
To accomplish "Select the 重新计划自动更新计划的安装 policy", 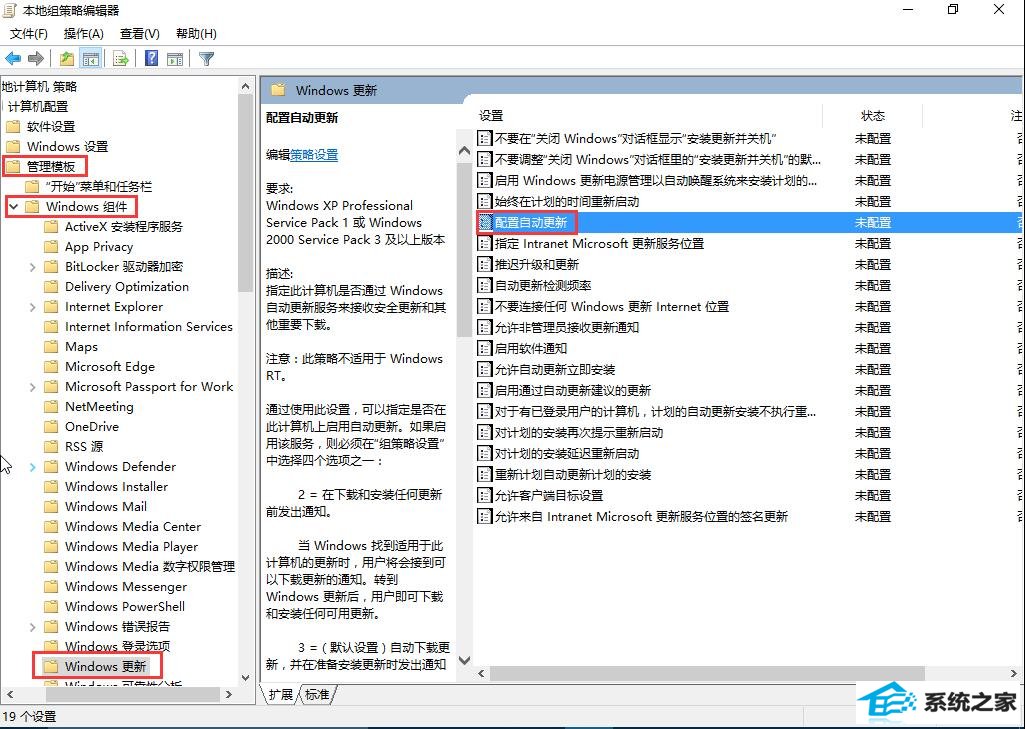I will click(573, 475).
